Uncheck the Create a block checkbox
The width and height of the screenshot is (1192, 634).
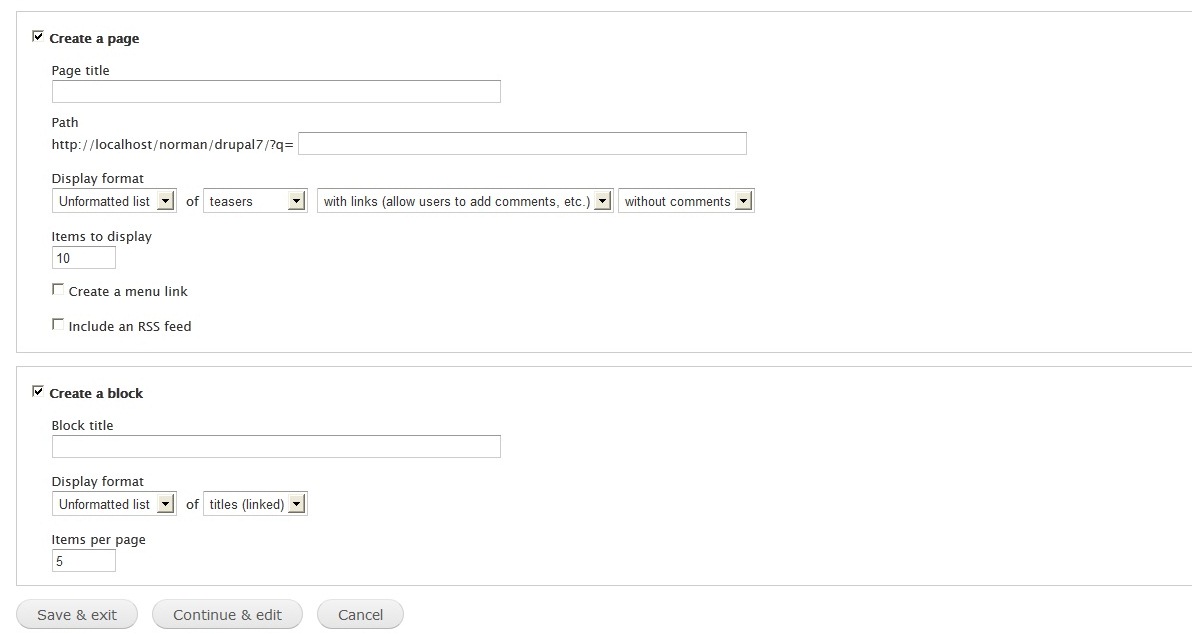coord(37,391)
